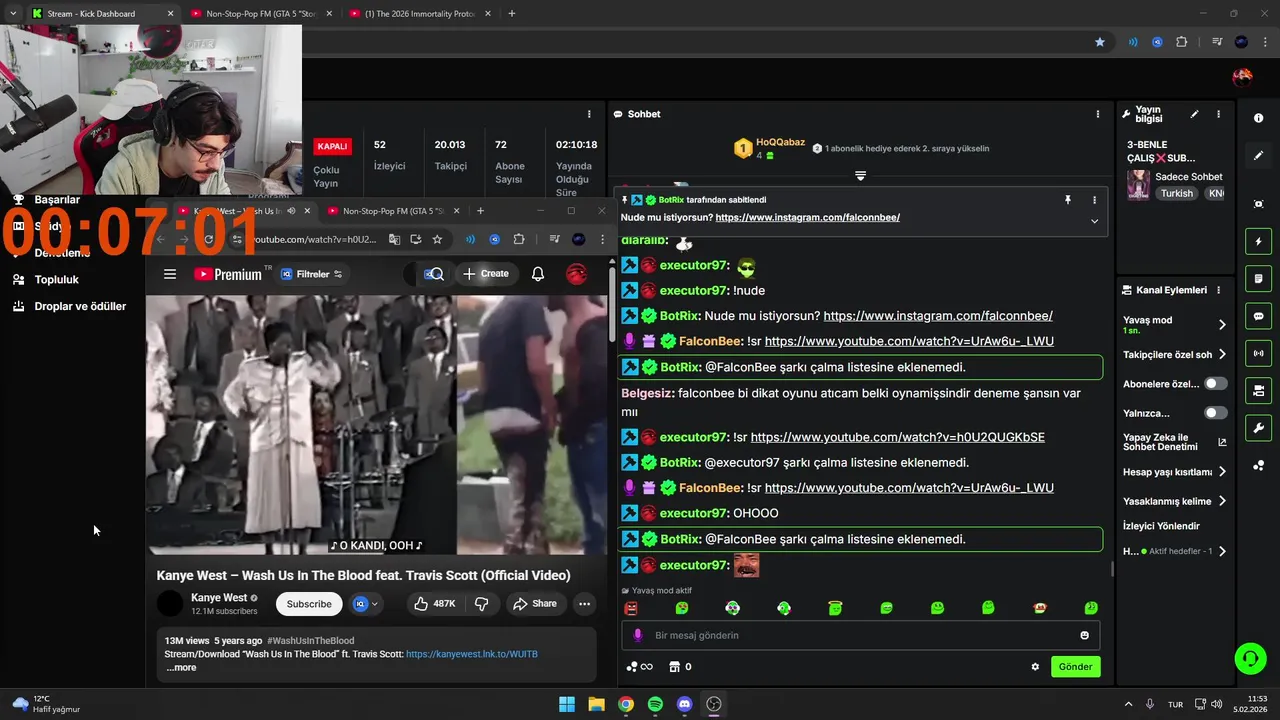Image resolution: width=1280 pixels, height=720 pixels.
Task: Like the video with 487K
Action: click(434, 604)
